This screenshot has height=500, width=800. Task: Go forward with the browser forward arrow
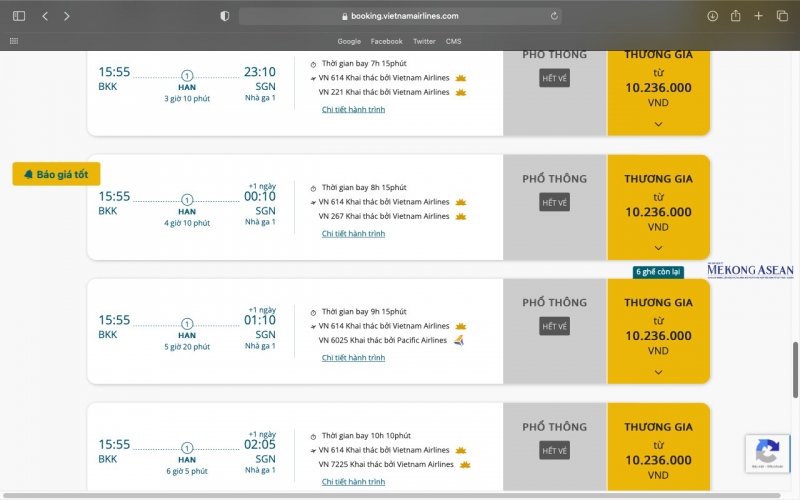click(67, 16)
